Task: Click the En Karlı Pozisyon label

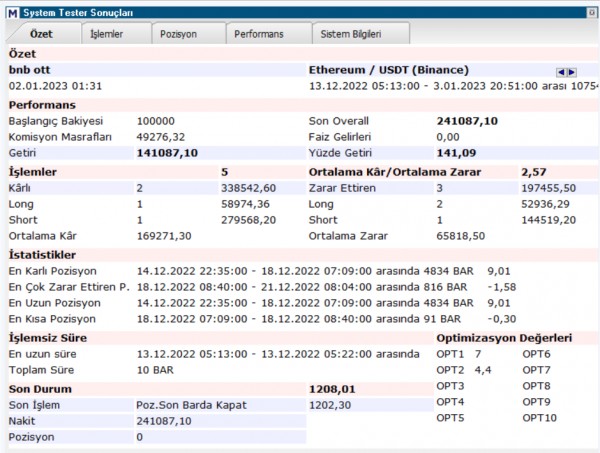Action: click(52, 271)
